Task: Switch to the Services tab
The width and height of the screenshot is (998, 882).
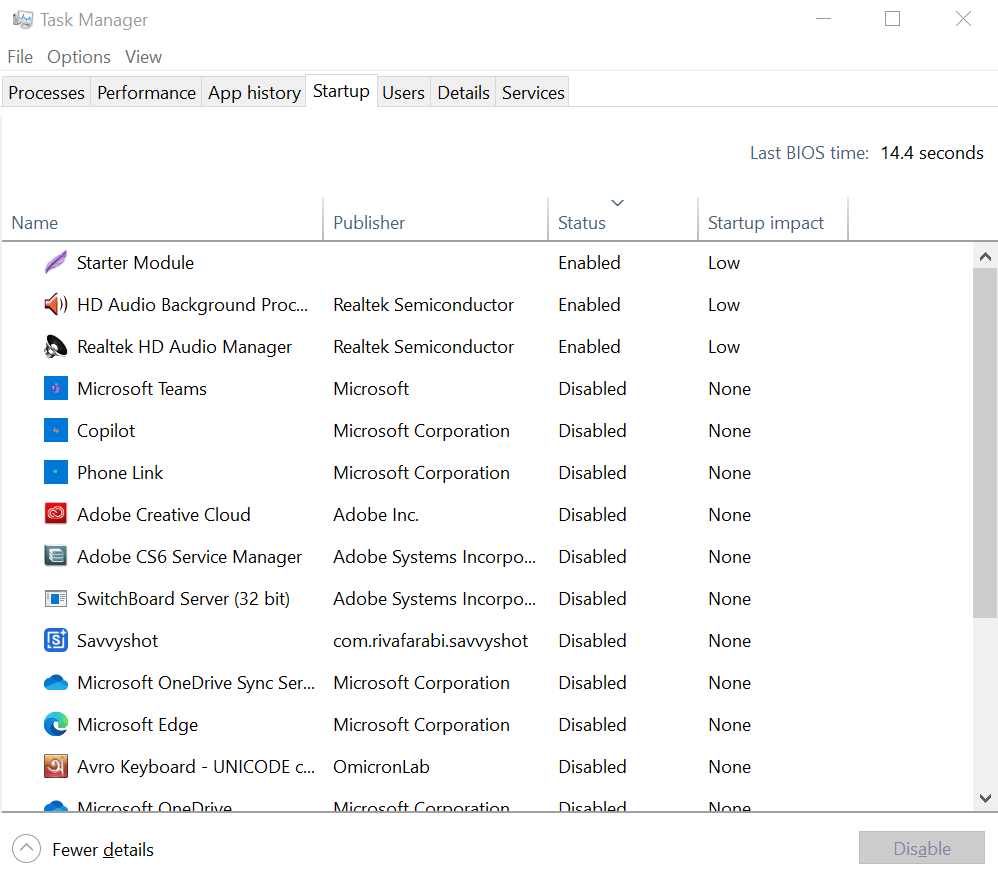Action: point(533,93)
